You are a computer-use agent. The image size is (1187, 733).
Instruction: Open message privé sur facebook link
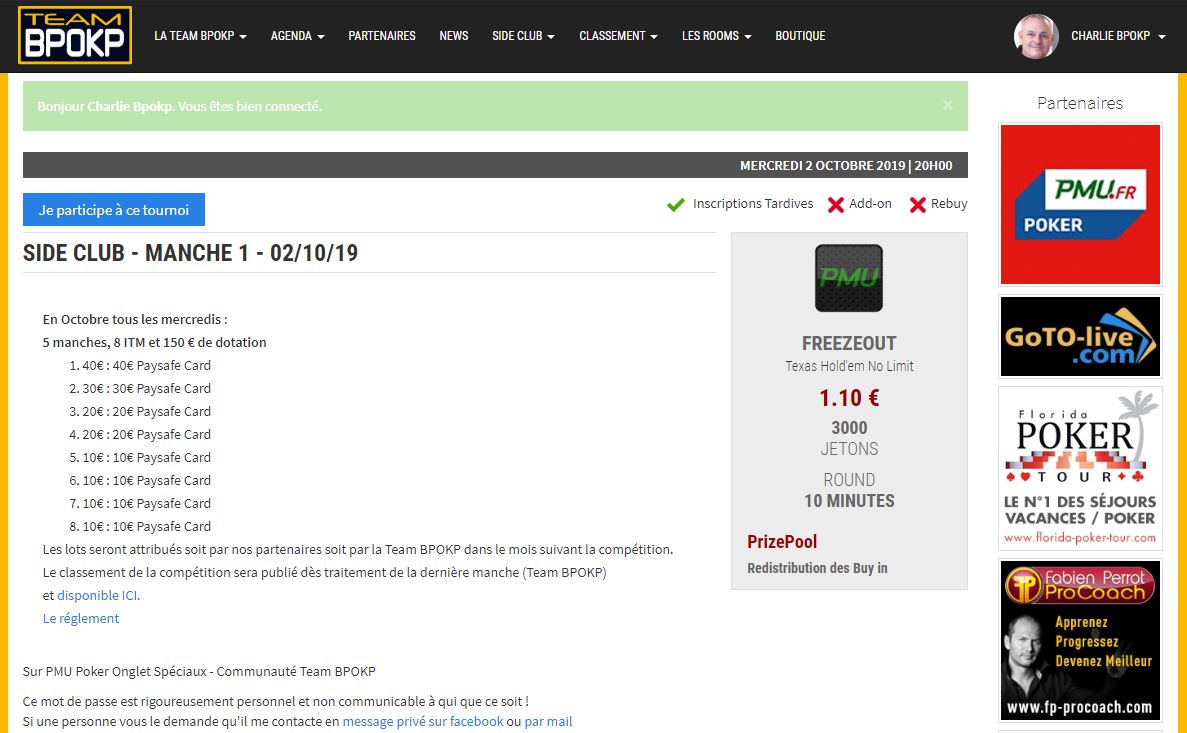pyautogui.click(x=422, y=721)
